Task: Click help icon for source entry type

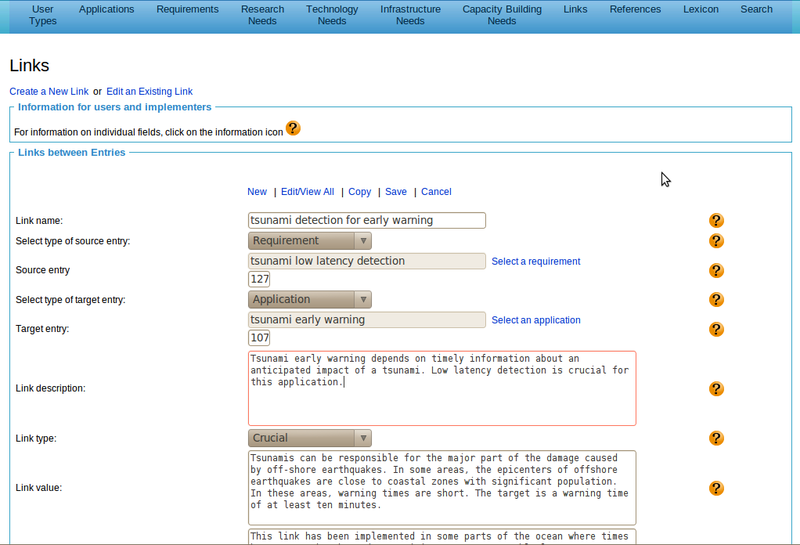Action: coord(716,241)
